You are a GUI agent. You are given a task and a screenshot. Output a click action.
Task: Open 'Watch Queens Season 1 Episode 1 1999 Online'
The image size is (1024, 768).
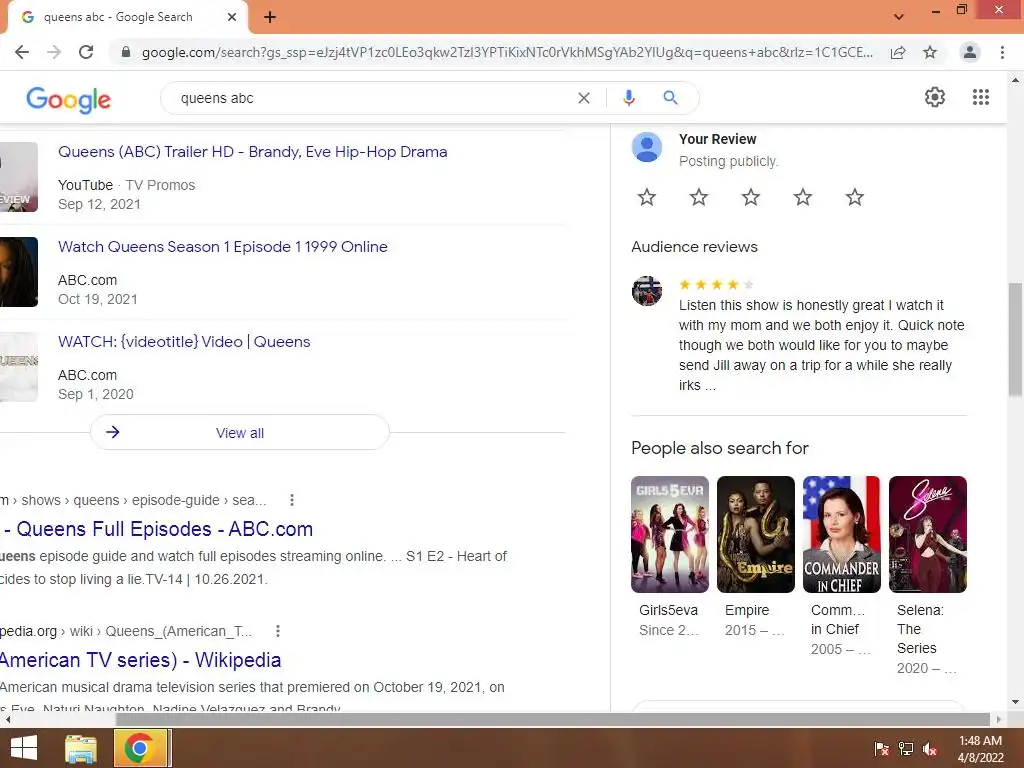point(223,247)
